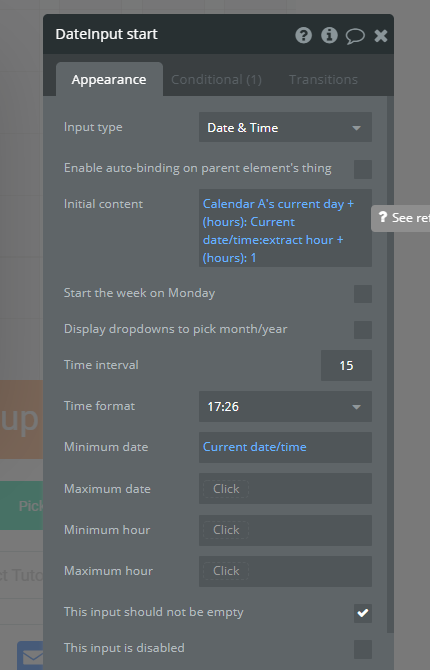This screenshot has width=430, height=670.
Task: Switch to the Conditional (1) tab
Action: (x=216, y=79)
